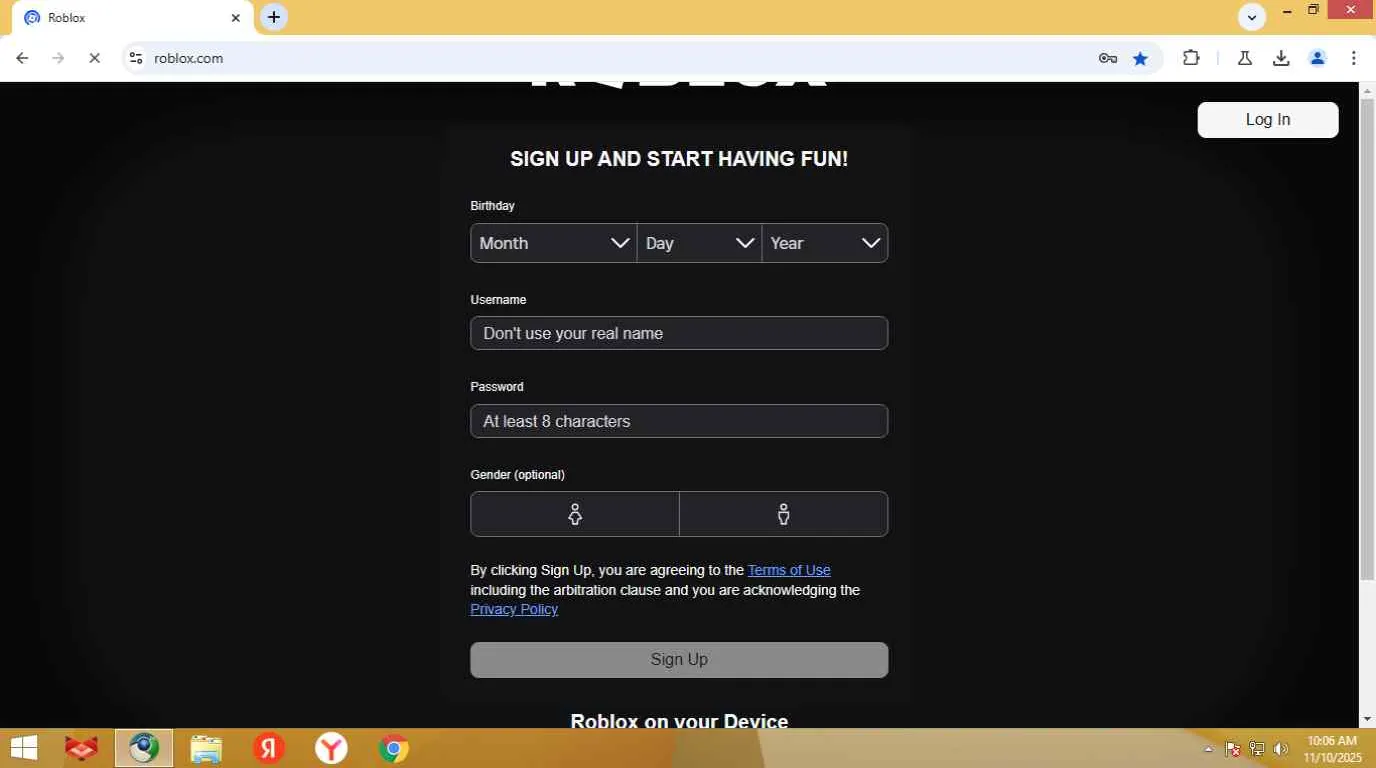Open the Chrome Labs flask icon
Viewport: 1376px width, 768px height.
tap(1245, 58)
